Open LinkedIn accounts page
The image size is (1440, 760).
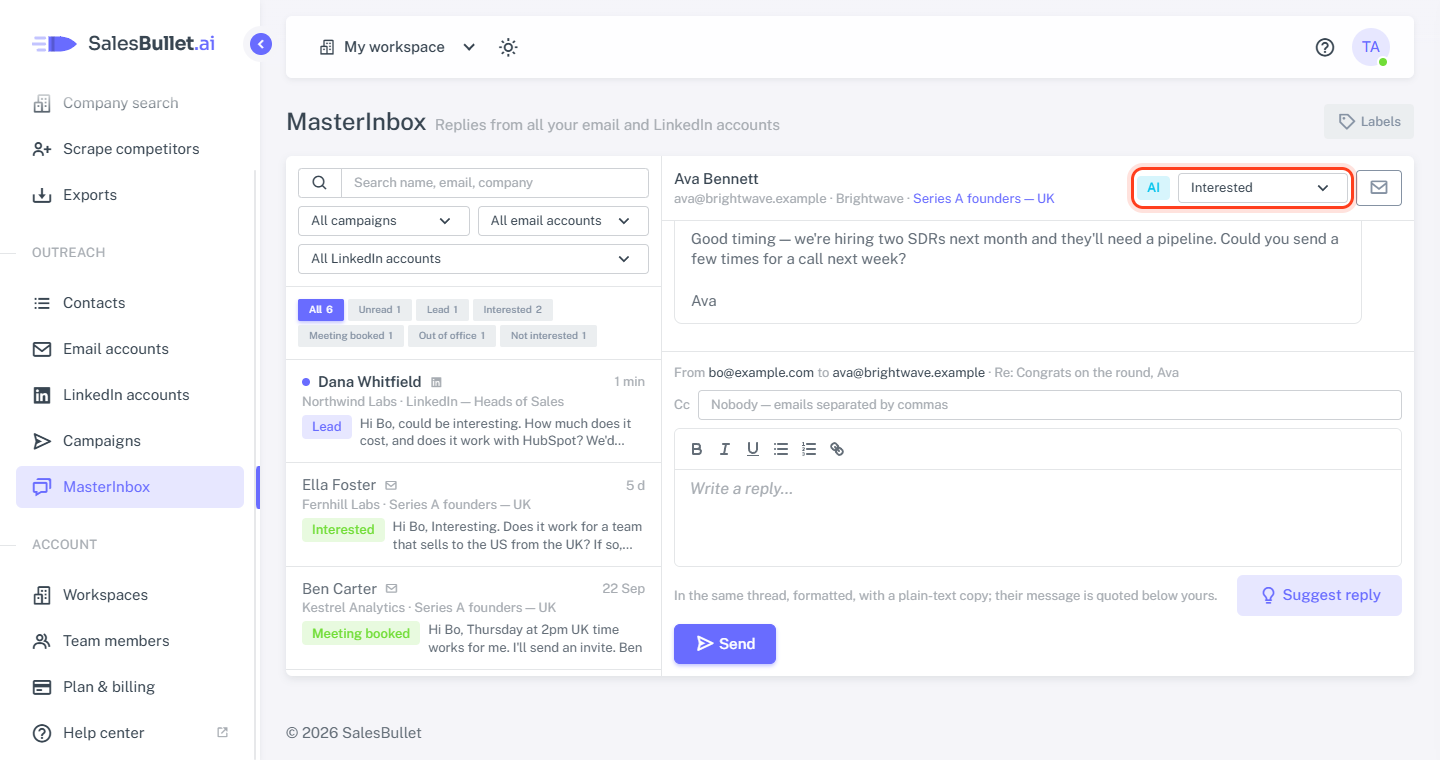pyautogui.click(x=130, y=395)
